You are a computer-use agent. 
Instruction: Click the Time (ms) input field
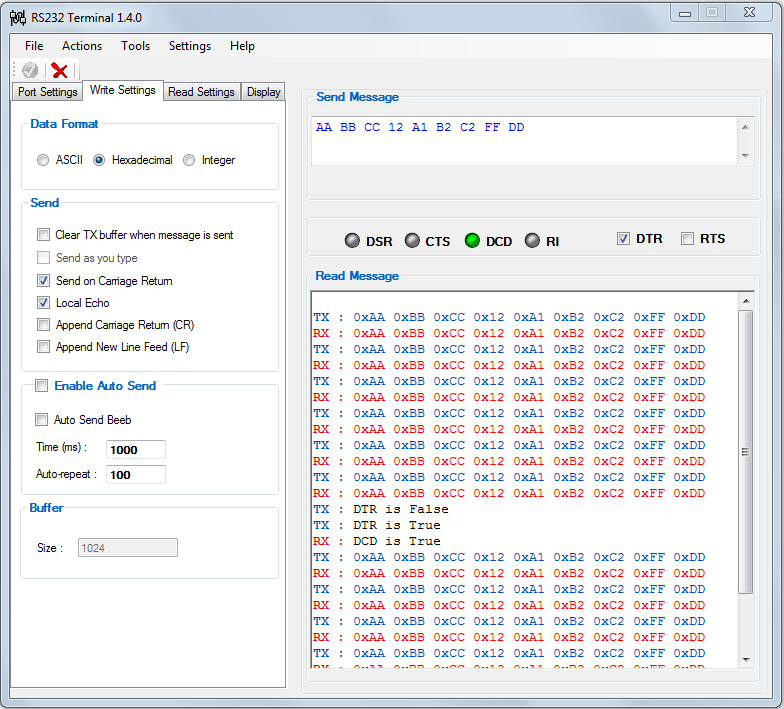(x=136, y=450)
